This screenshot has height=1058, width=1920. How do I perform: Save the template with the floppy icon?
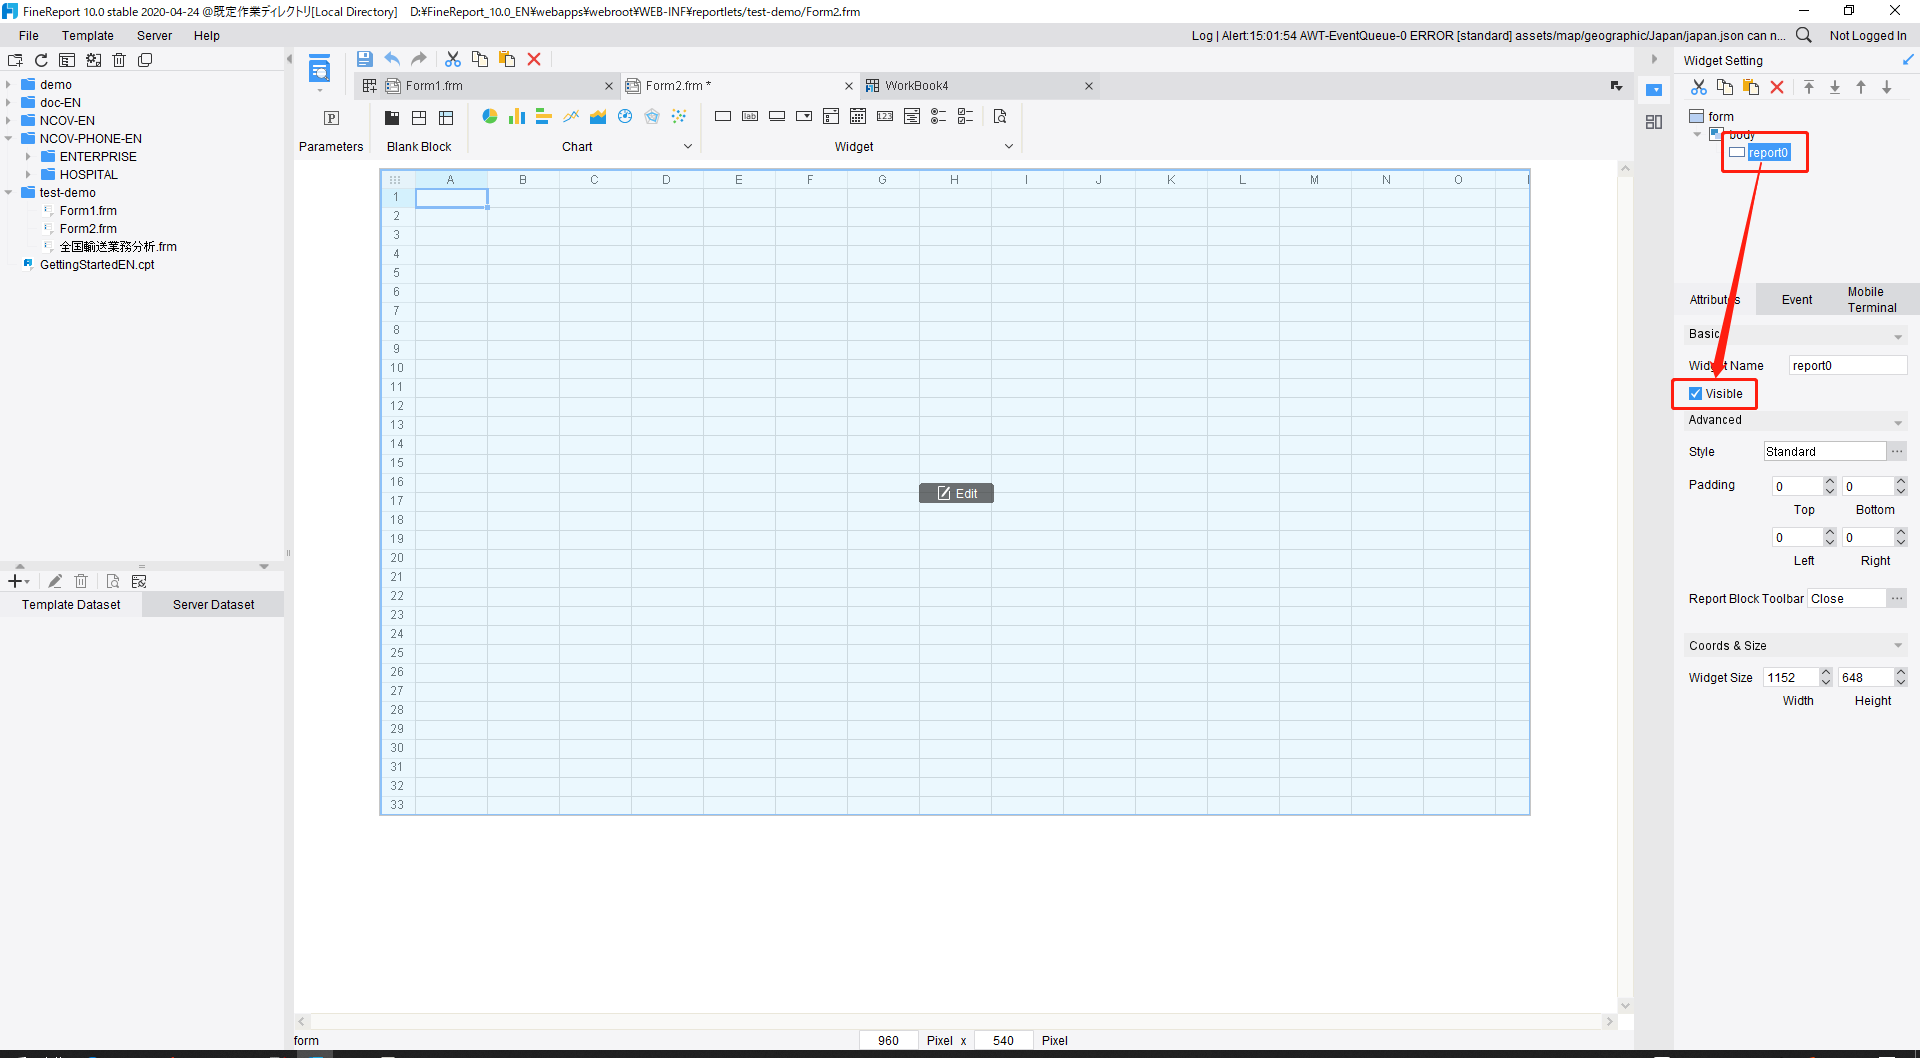(365, 59)
